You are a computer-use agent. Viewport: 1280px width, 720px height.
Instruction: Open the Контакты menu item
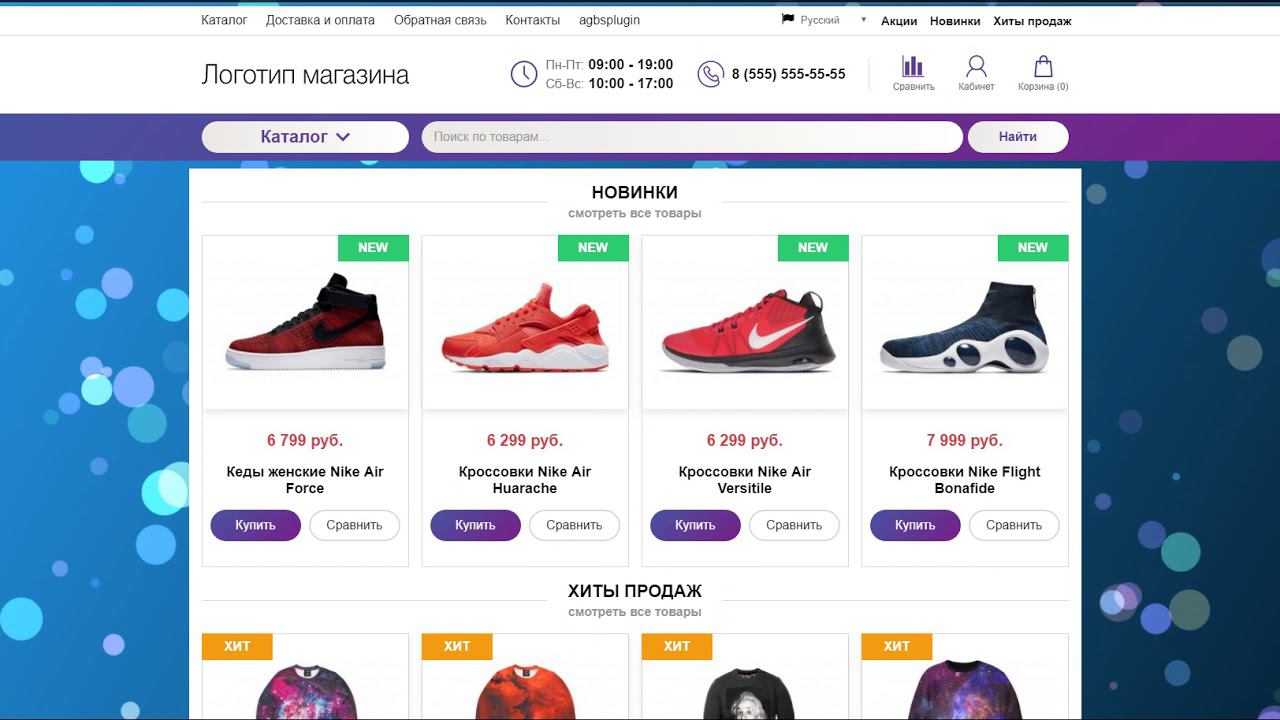(532, 20)
